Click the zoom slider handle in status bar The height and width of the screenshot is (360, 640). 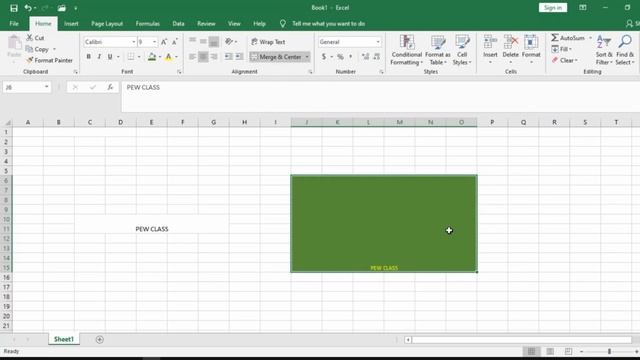[609, 351]
